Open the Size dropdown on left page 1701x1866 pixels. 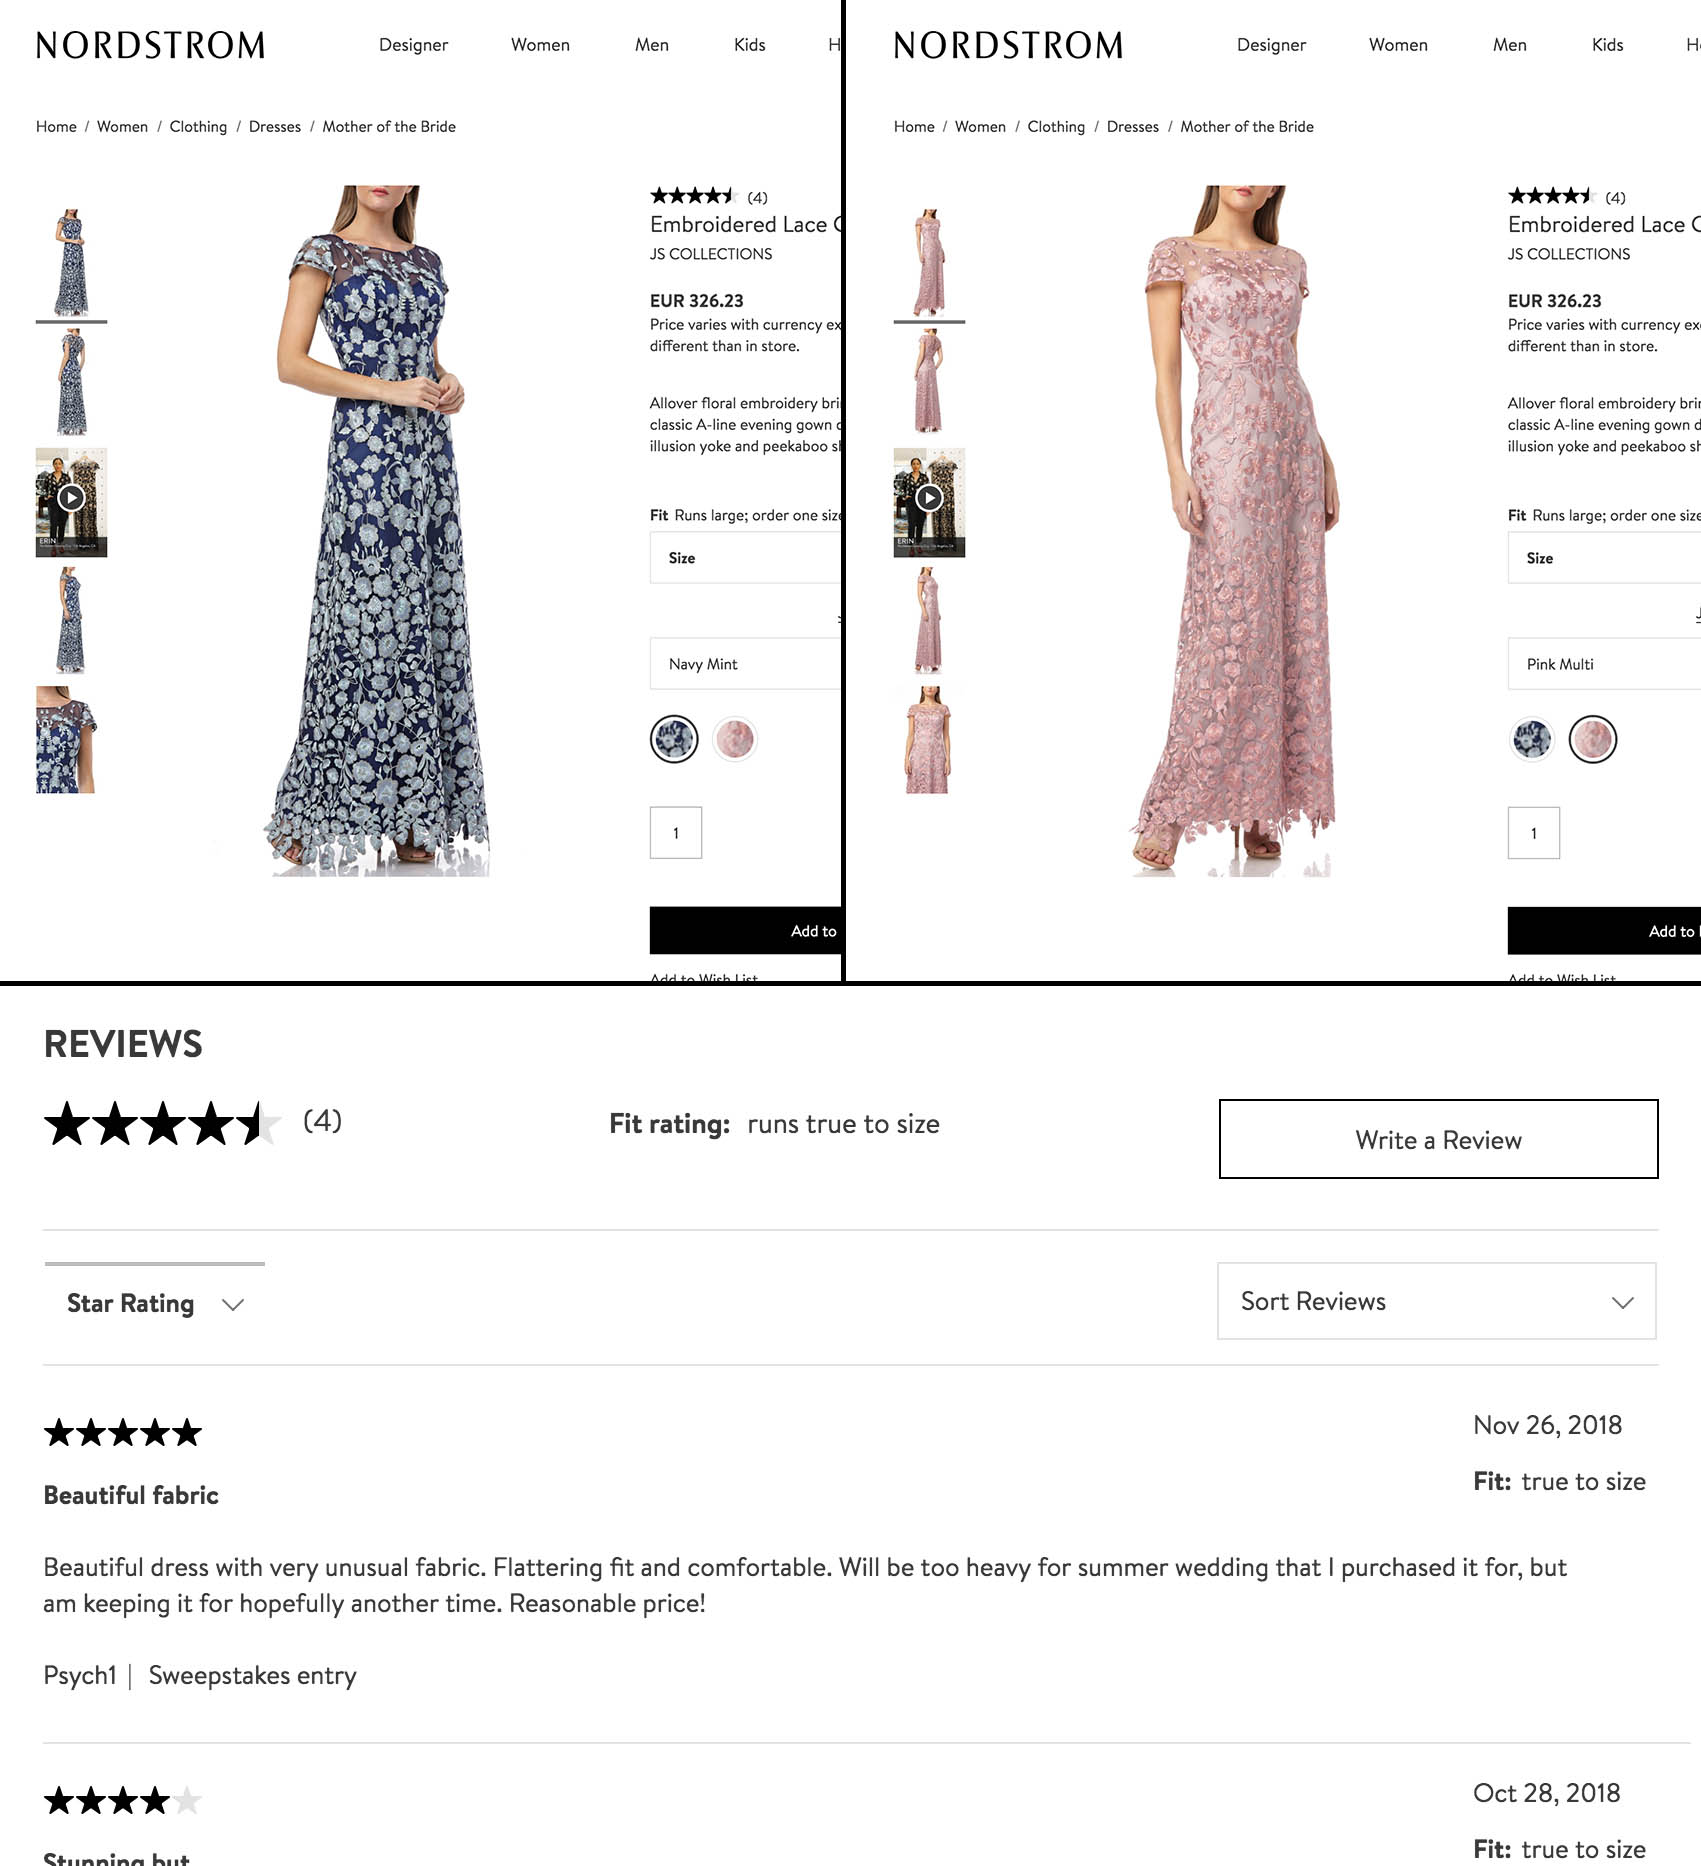tap(745, 558)
